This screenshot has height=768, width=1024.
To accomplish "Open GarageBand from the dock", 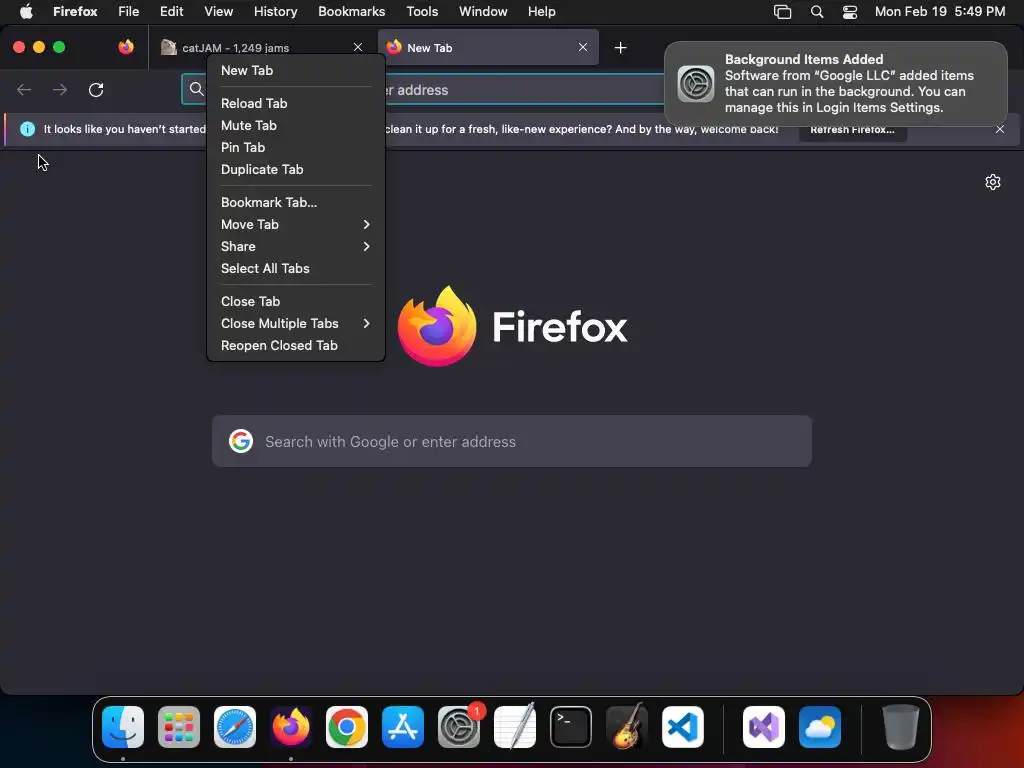I will tap(627, 727).
